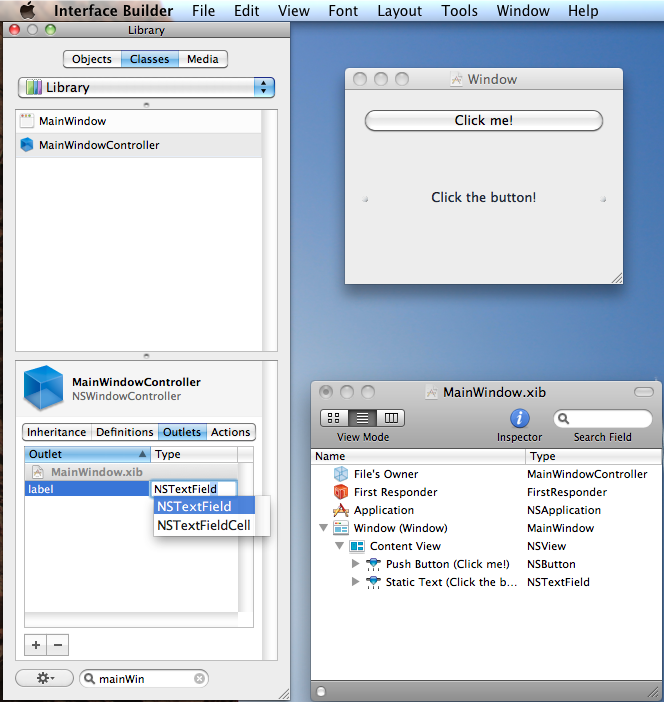664x702 pixels.
Task: Expand the Push Button (Click me!) row
Action: (x=356, y=564)
